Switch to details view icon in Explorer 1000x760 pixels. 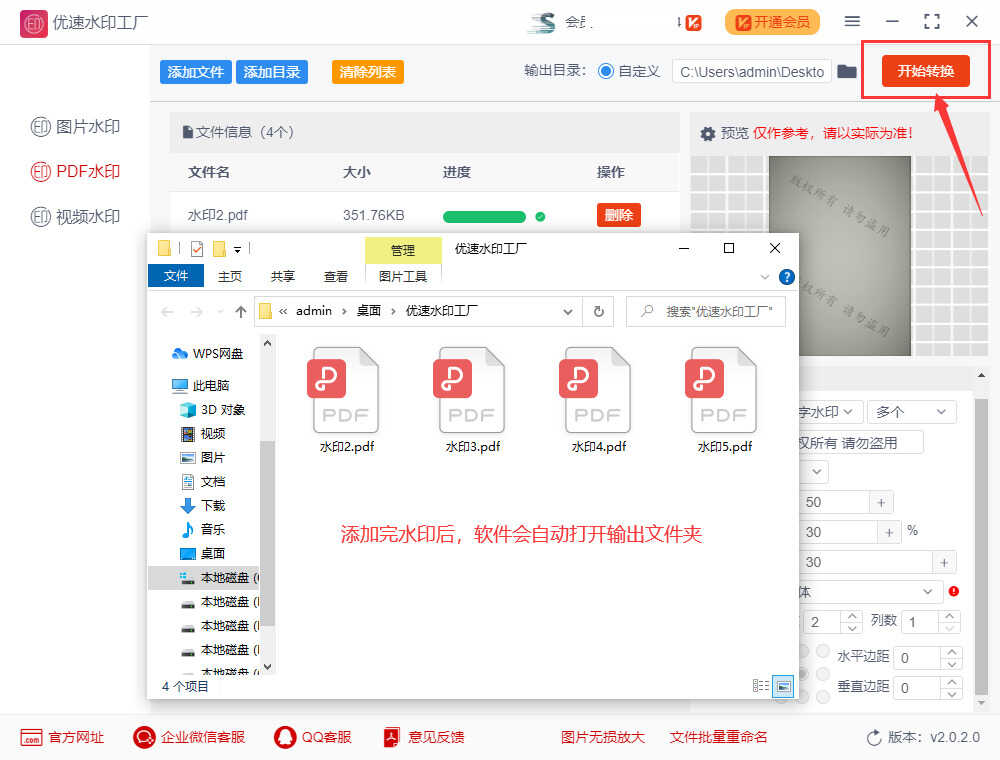pos(760,686)
